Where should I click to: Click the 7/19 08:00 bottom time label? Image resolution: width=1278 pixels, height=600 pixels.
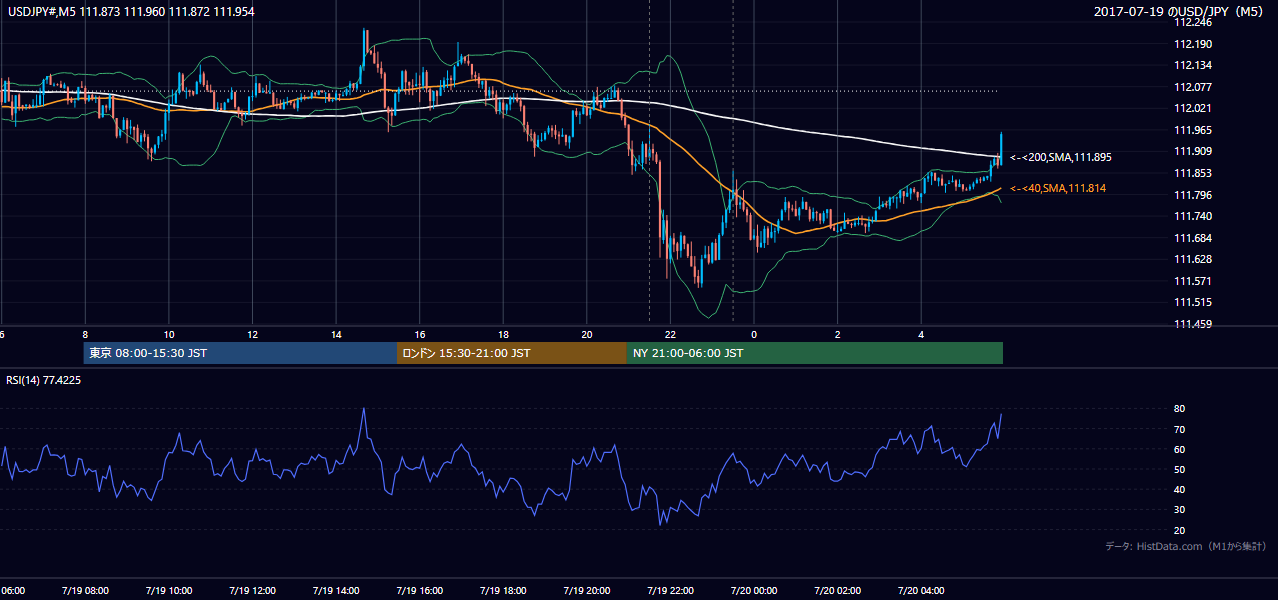(x=84, y=591)
